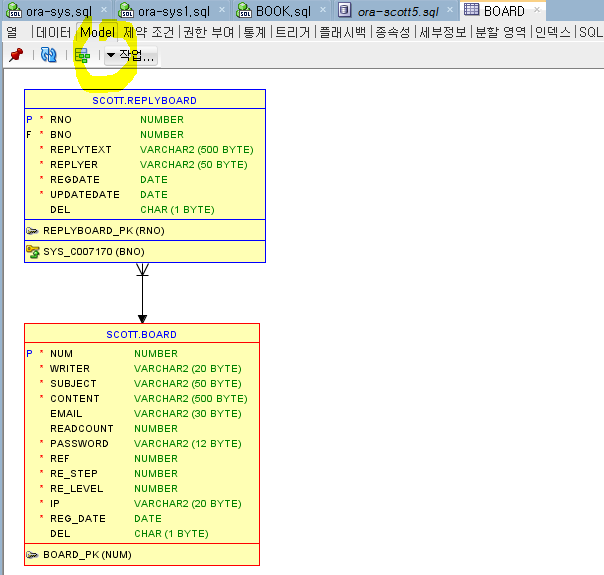Open the 데이터 sub-tab
This screenshot has height=575, width=604.
[54, 32]
